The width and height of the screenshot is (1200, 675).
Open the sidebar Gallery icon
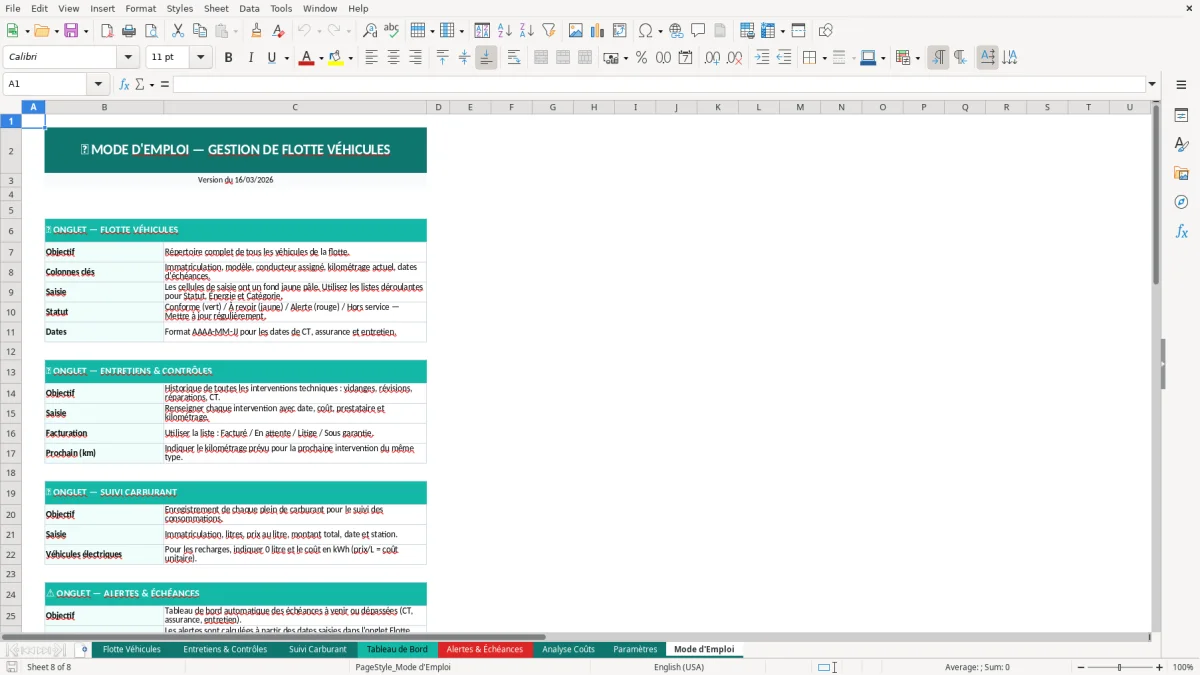point(1181,173)
